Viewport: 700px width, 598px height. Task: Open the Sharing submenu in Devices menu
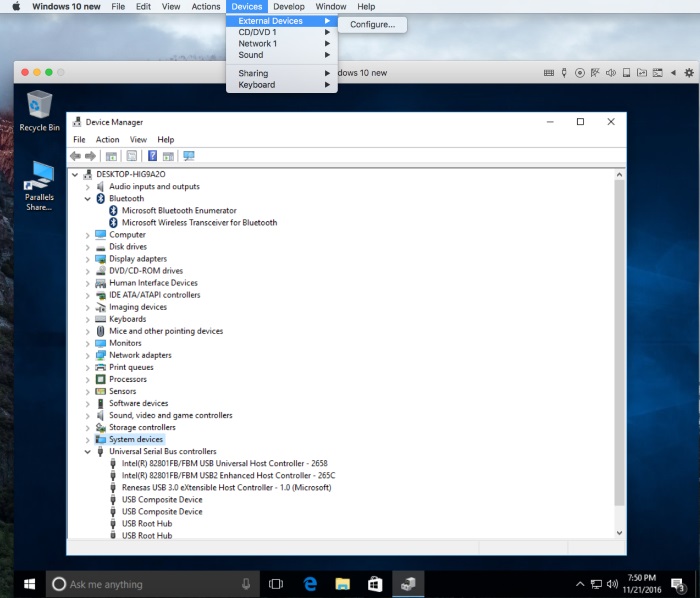point(282,73)
